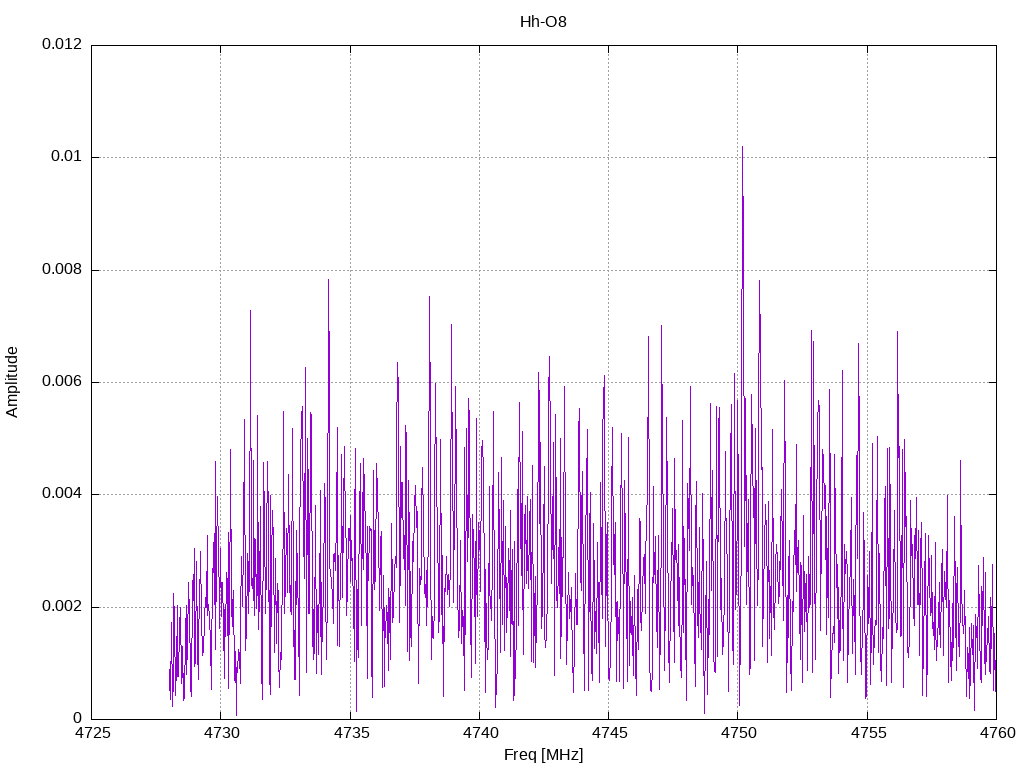Click the 4735 x-axis tick label

[350, 733]
